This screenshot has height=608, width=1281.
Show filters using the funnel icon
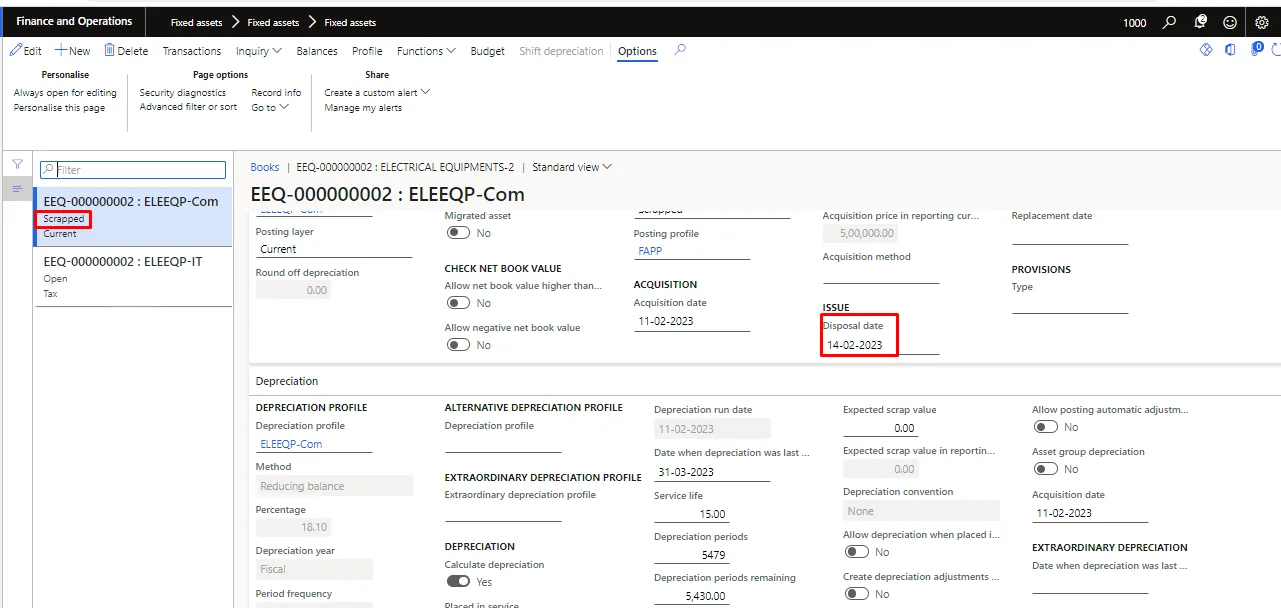[17, 164]
